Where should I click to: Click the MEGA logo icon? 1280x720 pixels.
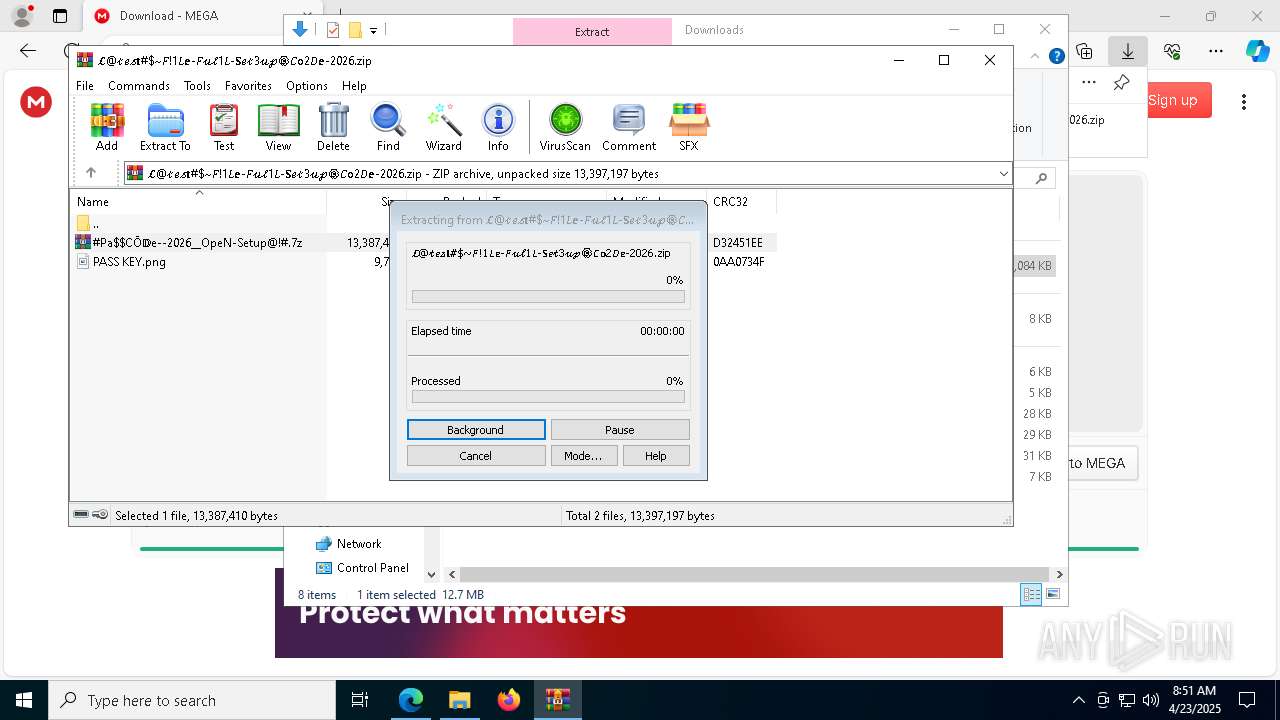(x=36, y=101)
